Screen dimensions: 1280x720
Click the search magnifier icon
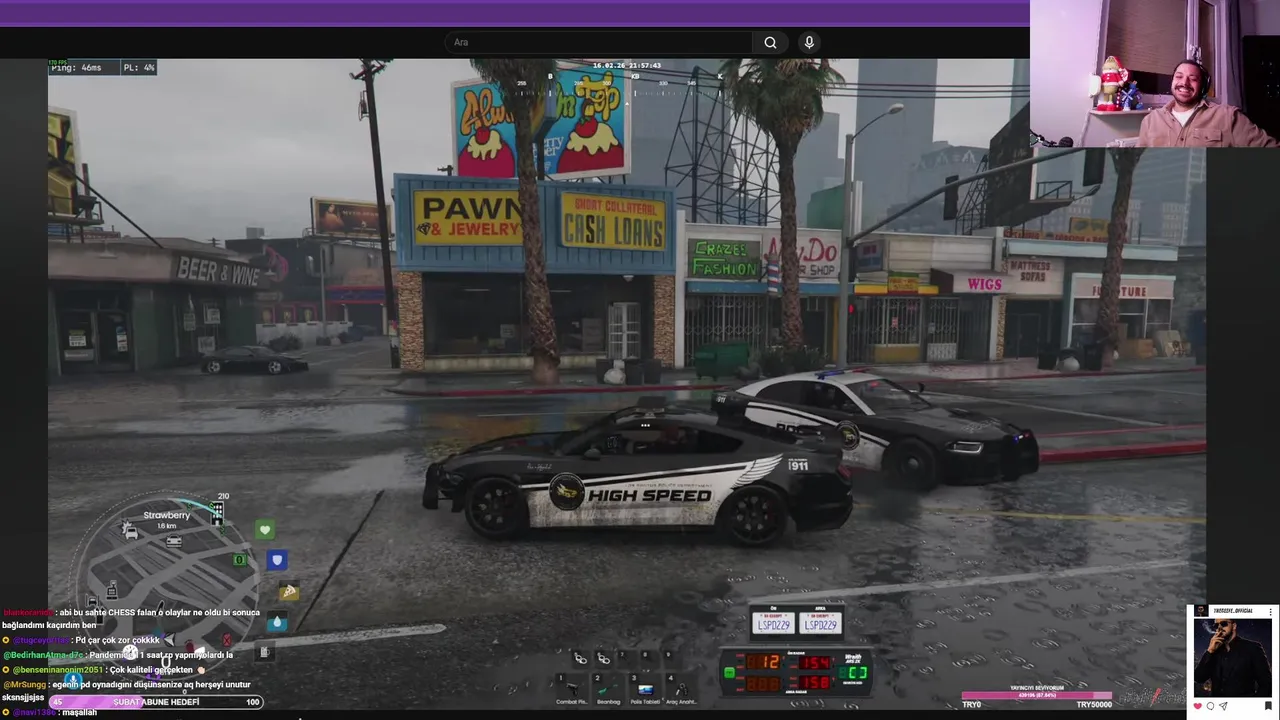click(x=770, y=42)
